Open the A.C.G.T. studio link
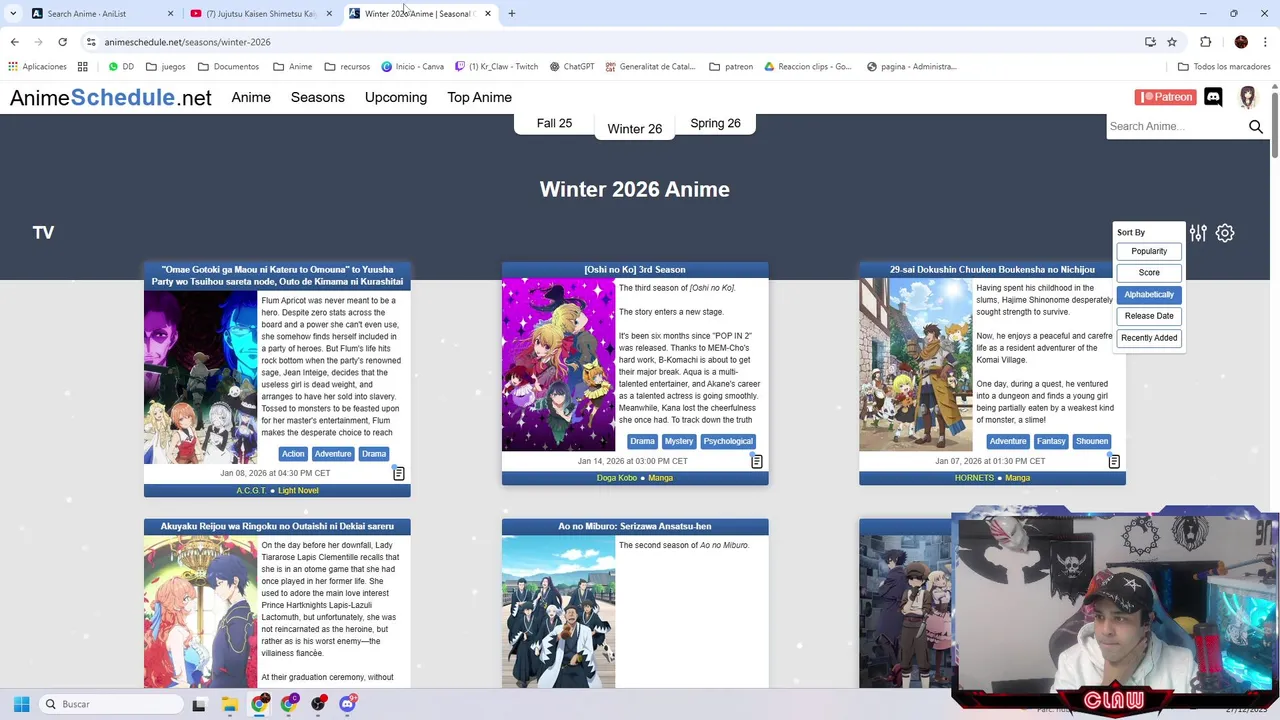The width and height of the screenshot is (1280, 720). pos(251,491)
